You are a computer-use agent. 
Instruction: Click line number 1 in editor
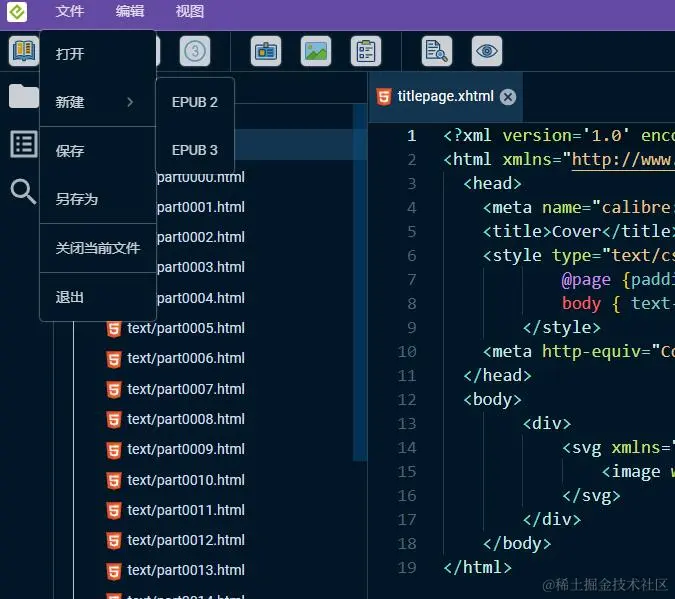point(412,136)
